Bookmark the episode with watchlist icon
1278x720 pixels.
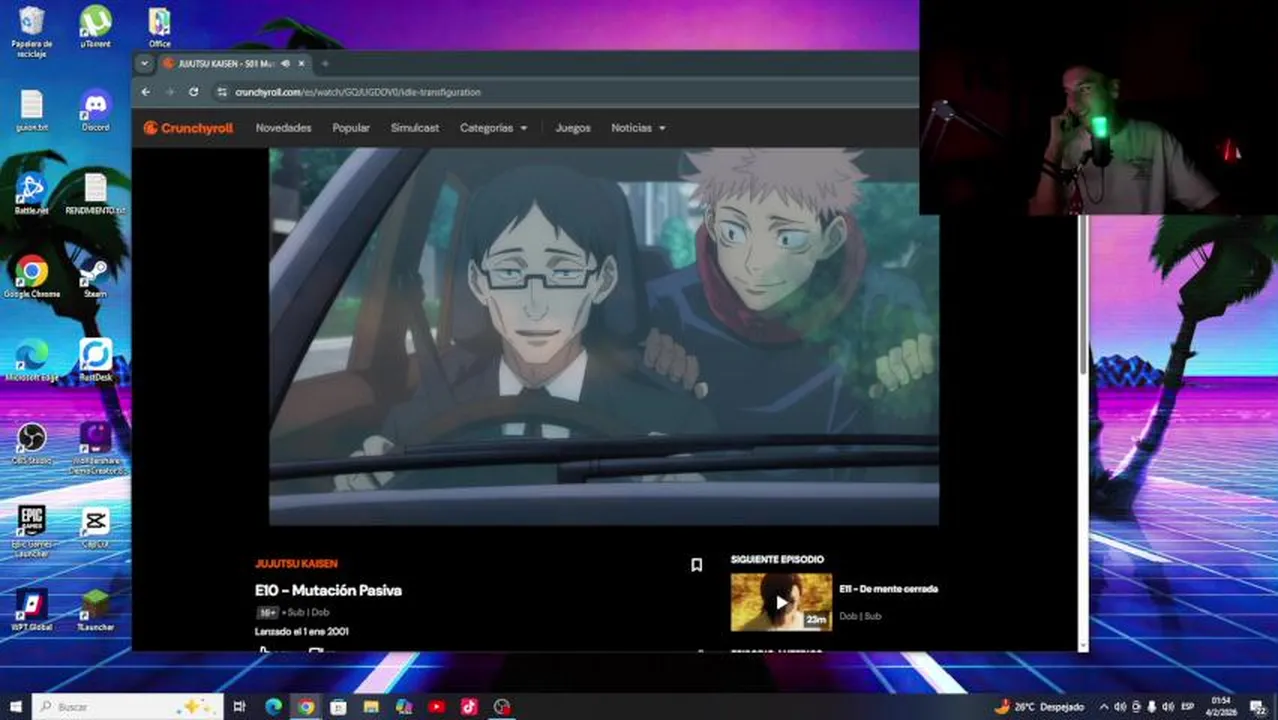point(696,565)
